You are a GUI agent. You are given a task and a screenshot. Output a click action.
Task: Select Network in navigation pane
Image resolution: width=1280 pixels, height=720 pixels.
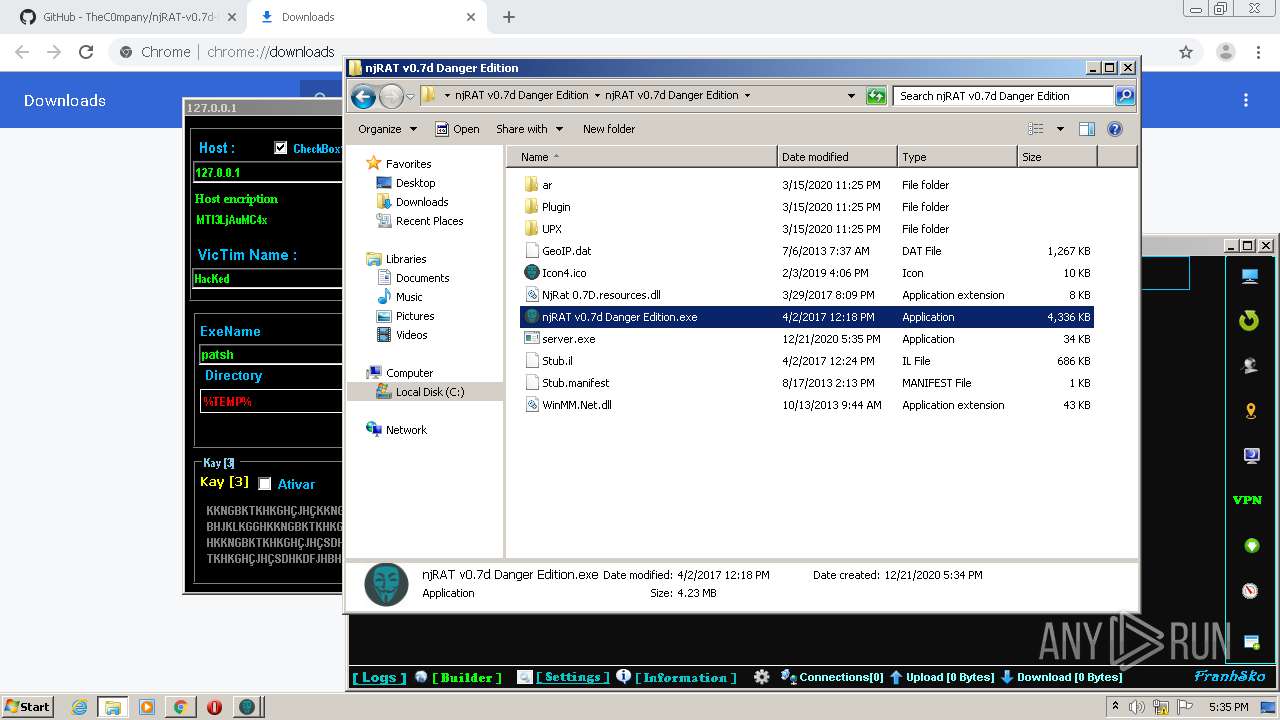(x=396, y=430)
